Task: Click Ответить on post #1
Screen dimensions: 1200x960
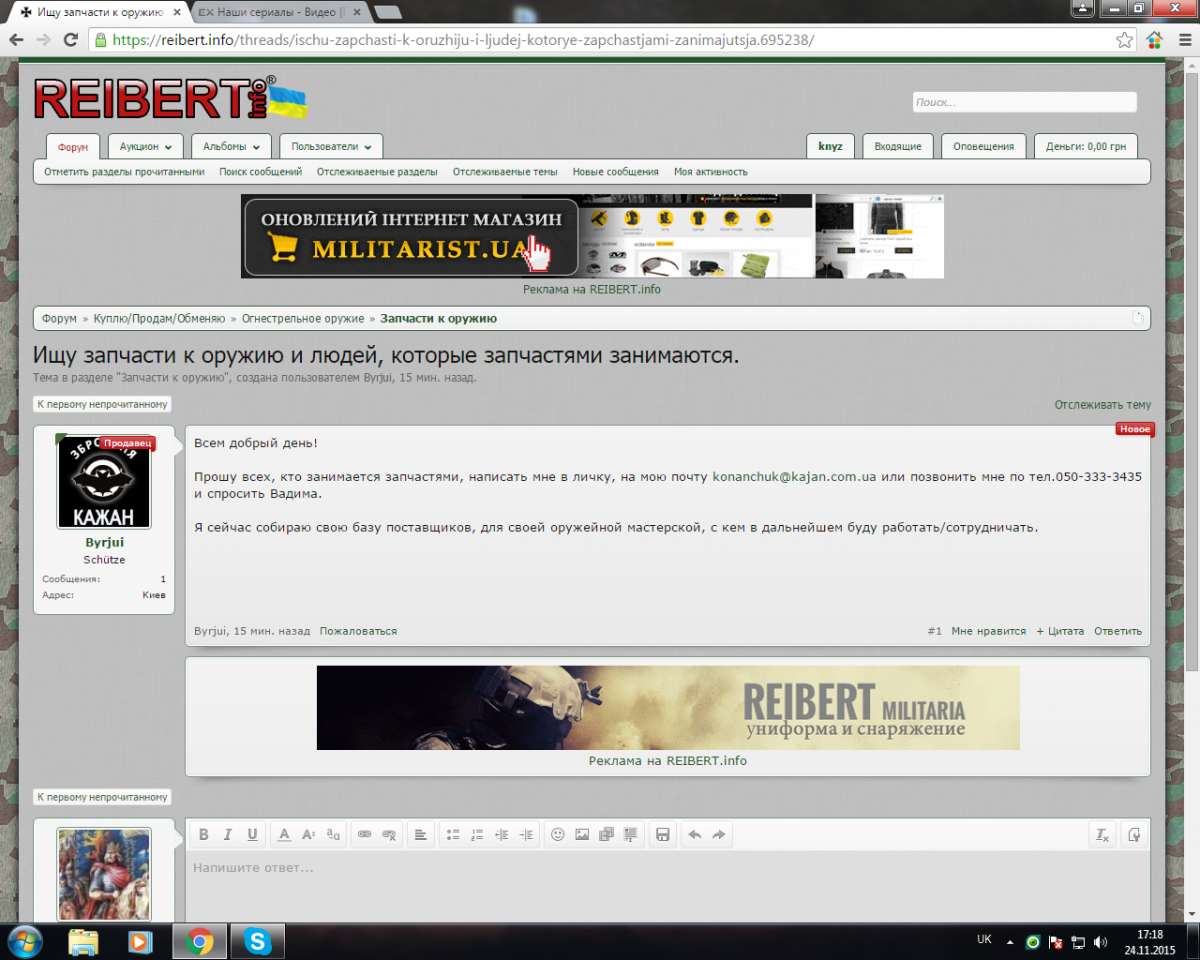Action: (x=1118, y=631)
